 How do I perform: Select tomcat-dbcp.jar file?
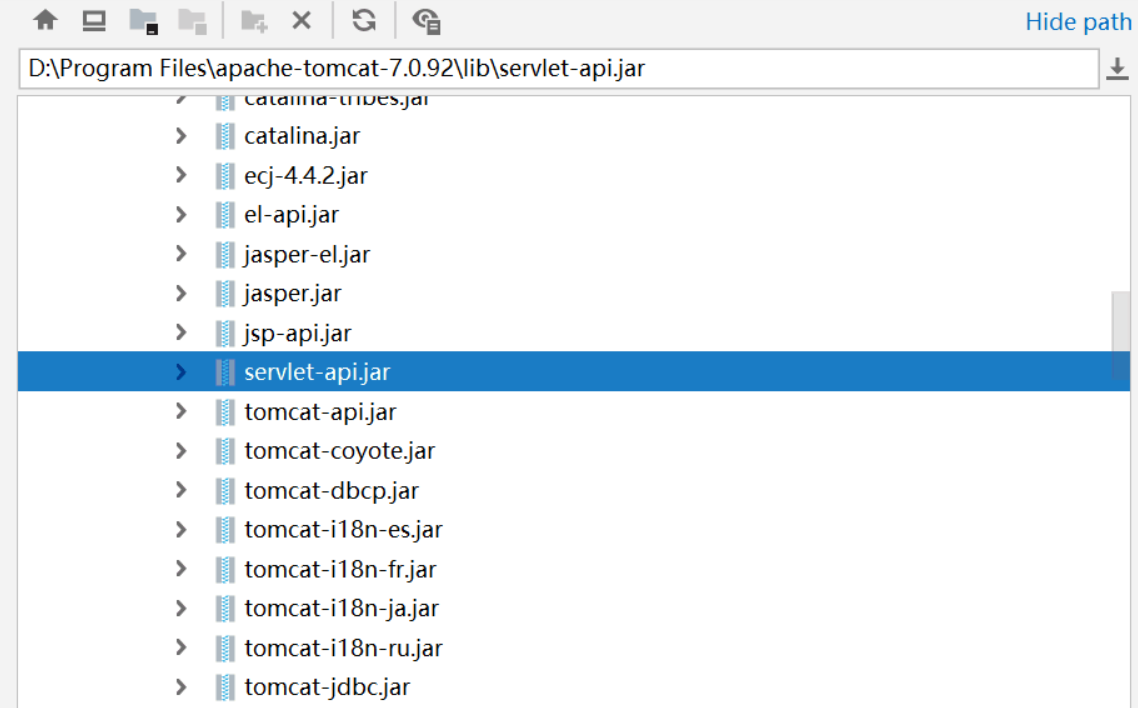point(332,490)
